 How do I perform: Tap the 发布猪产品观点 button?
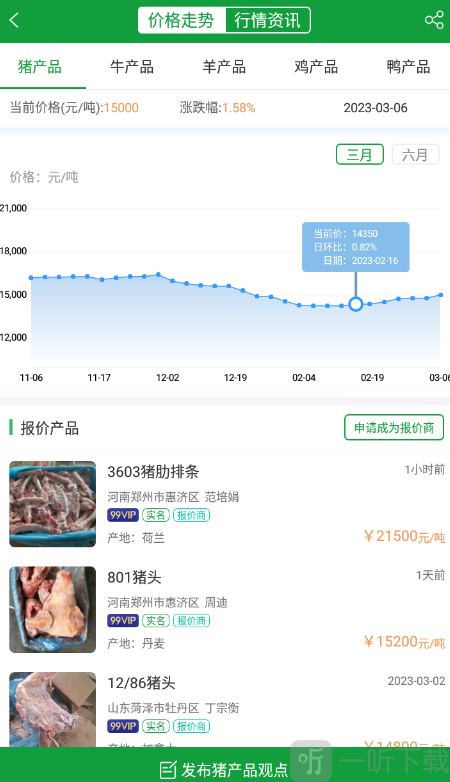coord(225,769)
